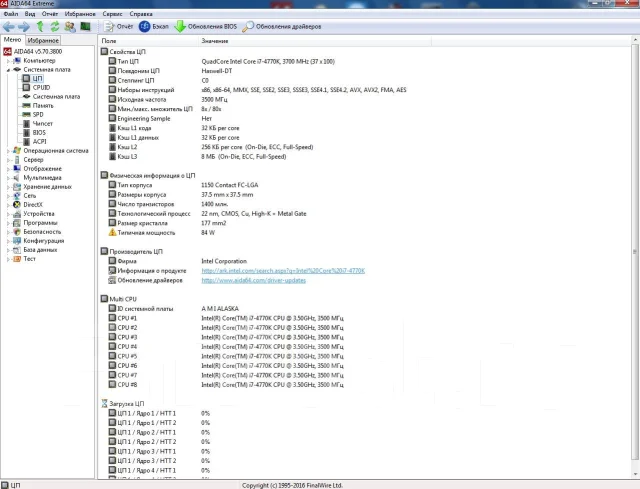The width and height of the screenshot is (640, 489).
Task: Expand the Отображение node
Action: coord(8,169)
